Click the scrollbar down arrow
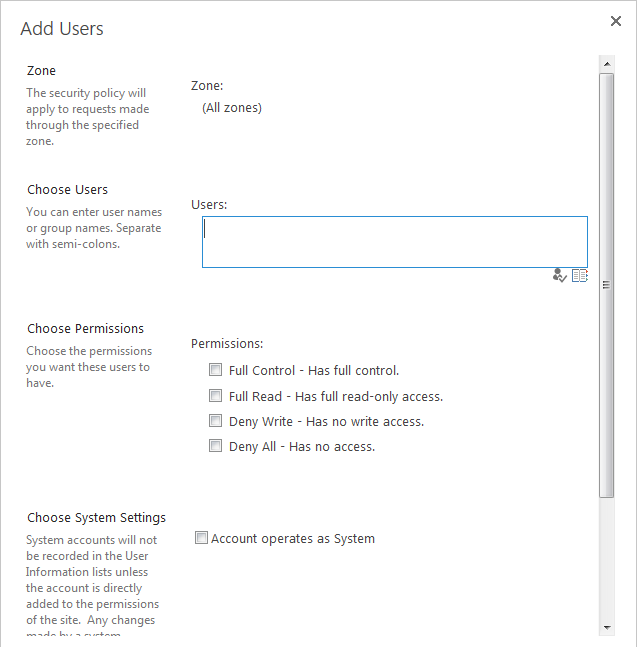The image size is (637, 647). [607, 628]
